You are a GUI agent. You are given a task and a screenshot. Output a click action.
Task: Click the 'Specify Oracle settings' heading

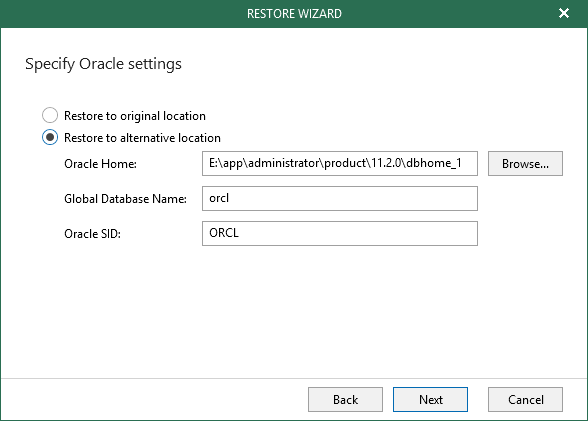point(103,64)
